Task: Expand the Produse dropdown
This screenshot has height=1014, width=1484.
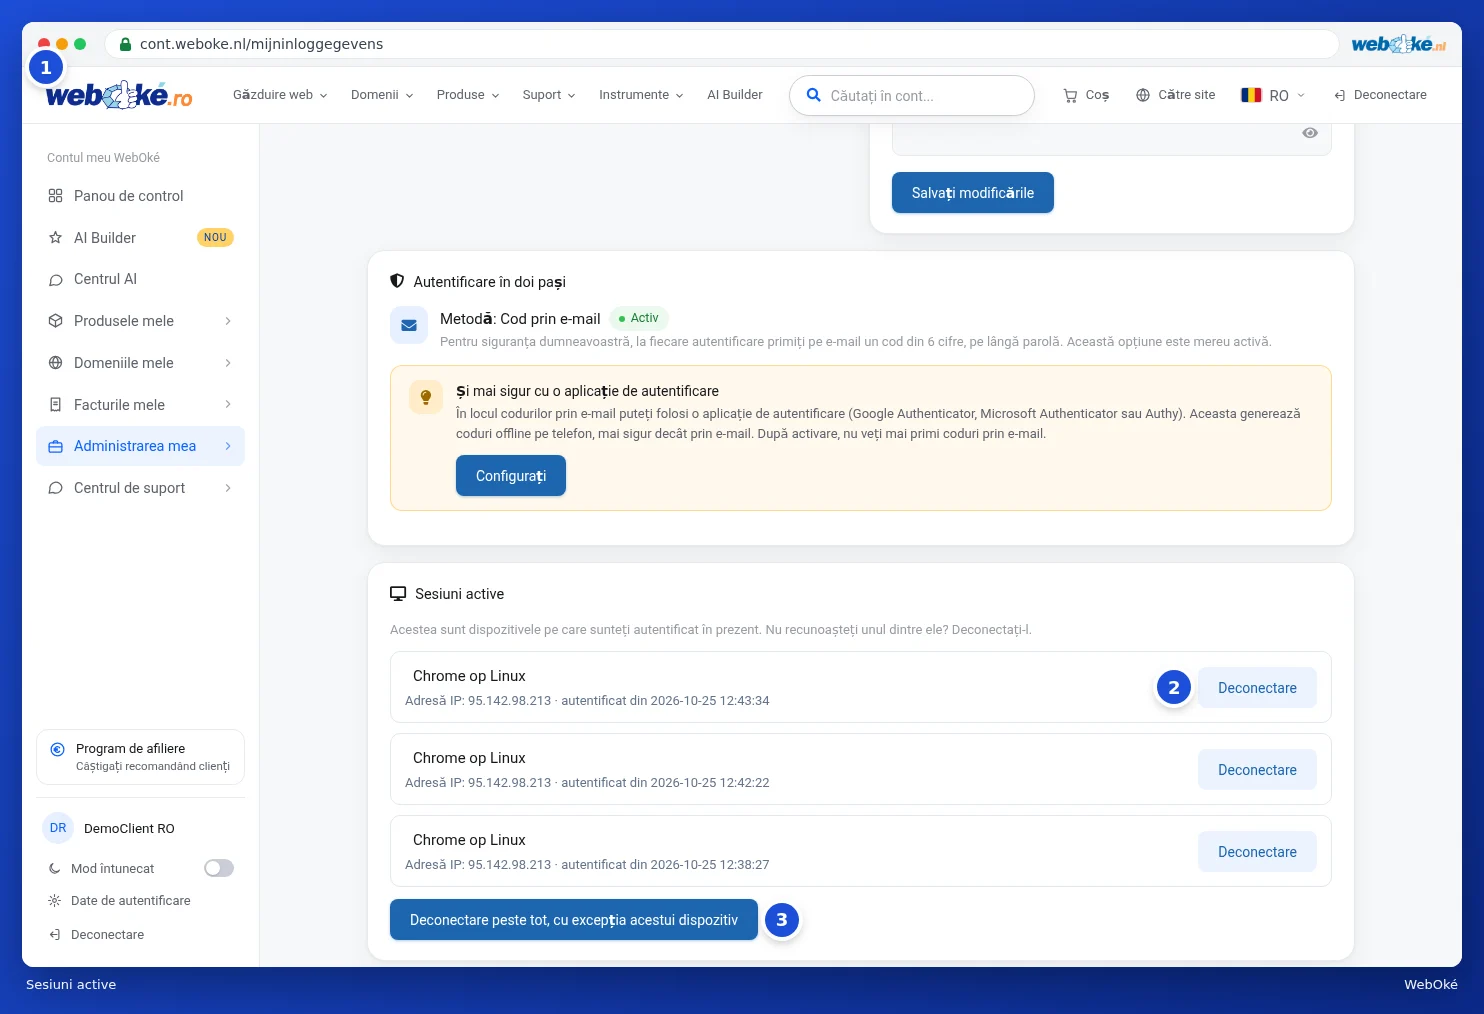Action: pyautogui.click(x=468, y=95)
